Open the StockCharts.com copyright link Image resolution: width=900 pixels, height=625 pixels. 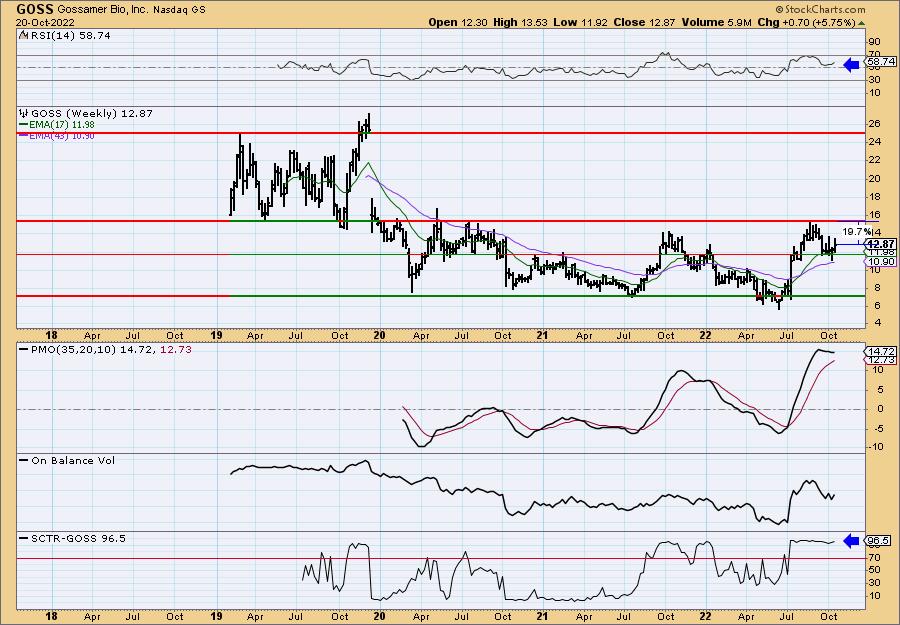tap(820, 9)
